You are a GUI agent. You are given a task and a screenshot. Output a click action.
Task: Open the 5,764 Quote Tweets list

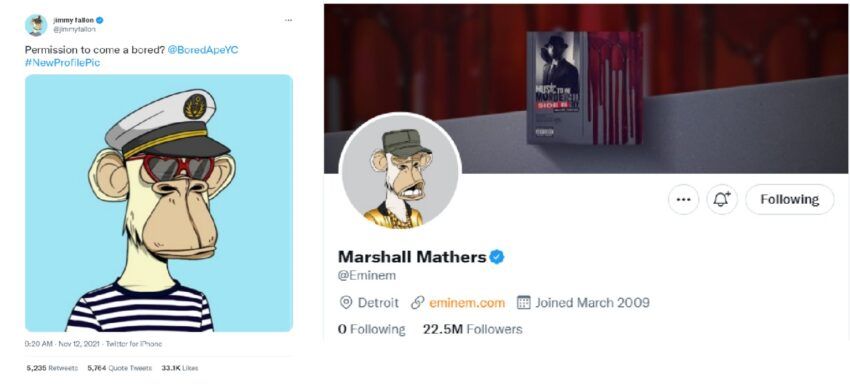click(x=119, y=368)
